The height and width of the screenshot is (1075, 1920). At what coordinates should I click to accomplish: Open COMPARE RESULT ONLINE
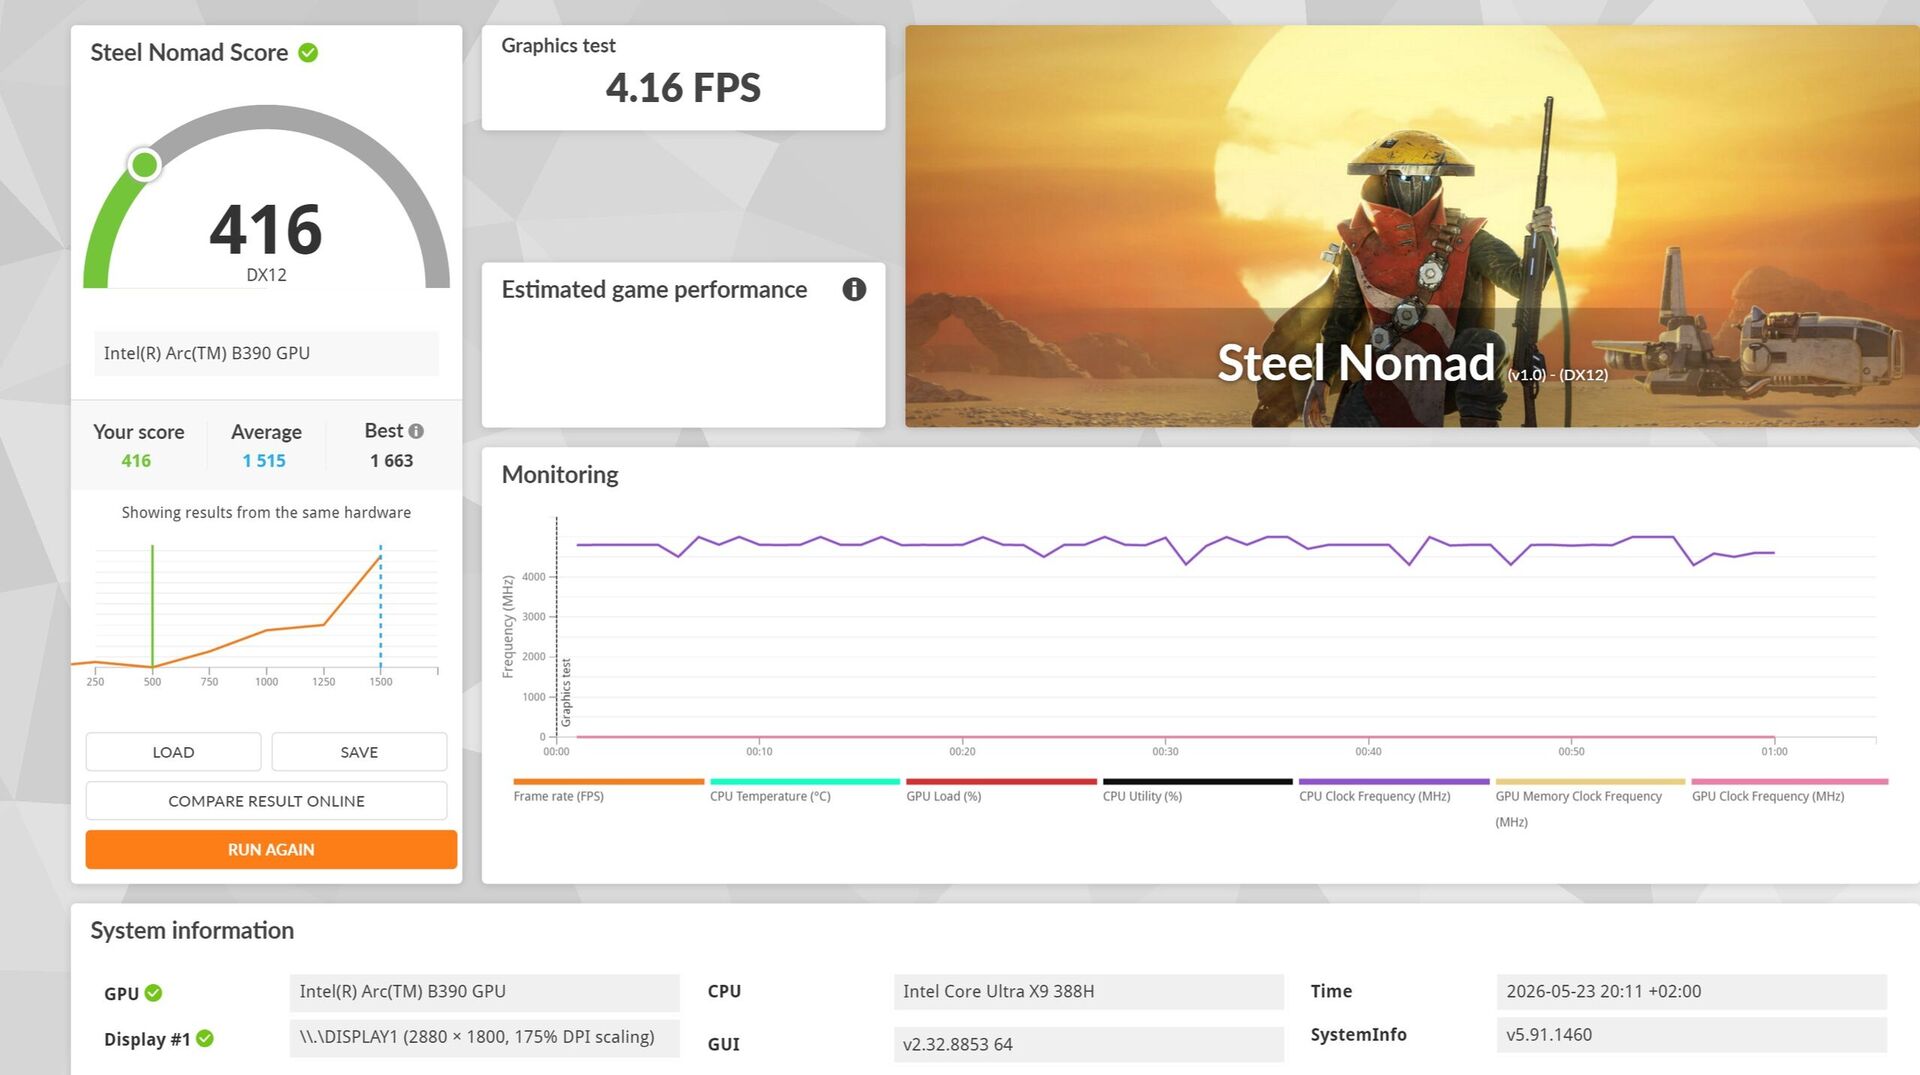pyautogui.click(x=266, y=801)
